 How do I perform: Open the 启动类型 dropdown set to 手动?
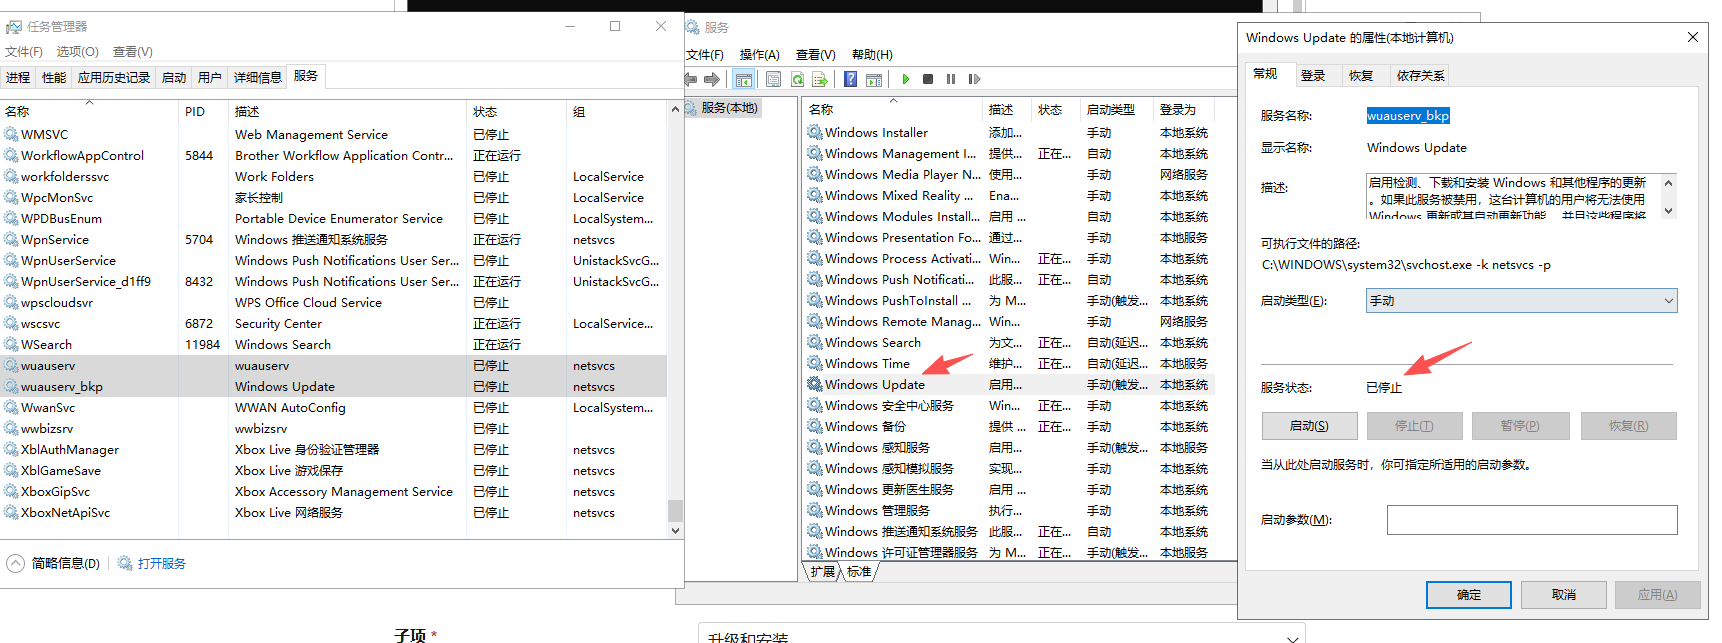point(1521,300)
